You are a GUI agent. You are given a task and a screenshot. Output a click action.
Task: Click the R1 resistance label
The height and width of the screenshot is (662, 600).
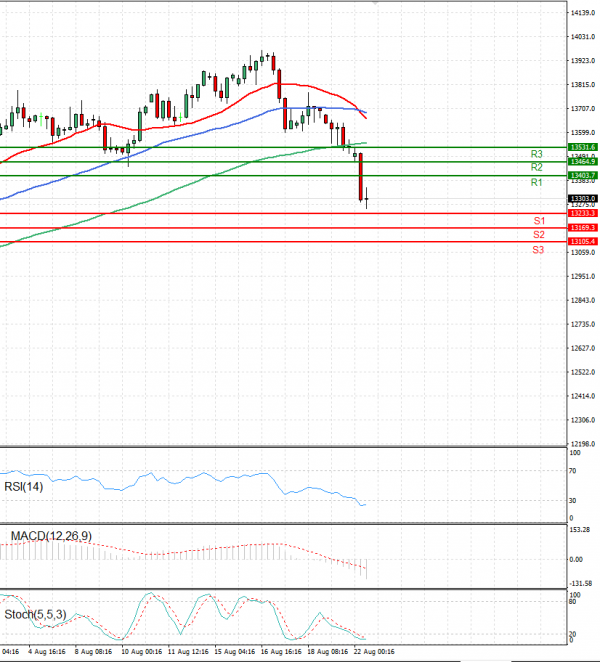pos(536,182)
